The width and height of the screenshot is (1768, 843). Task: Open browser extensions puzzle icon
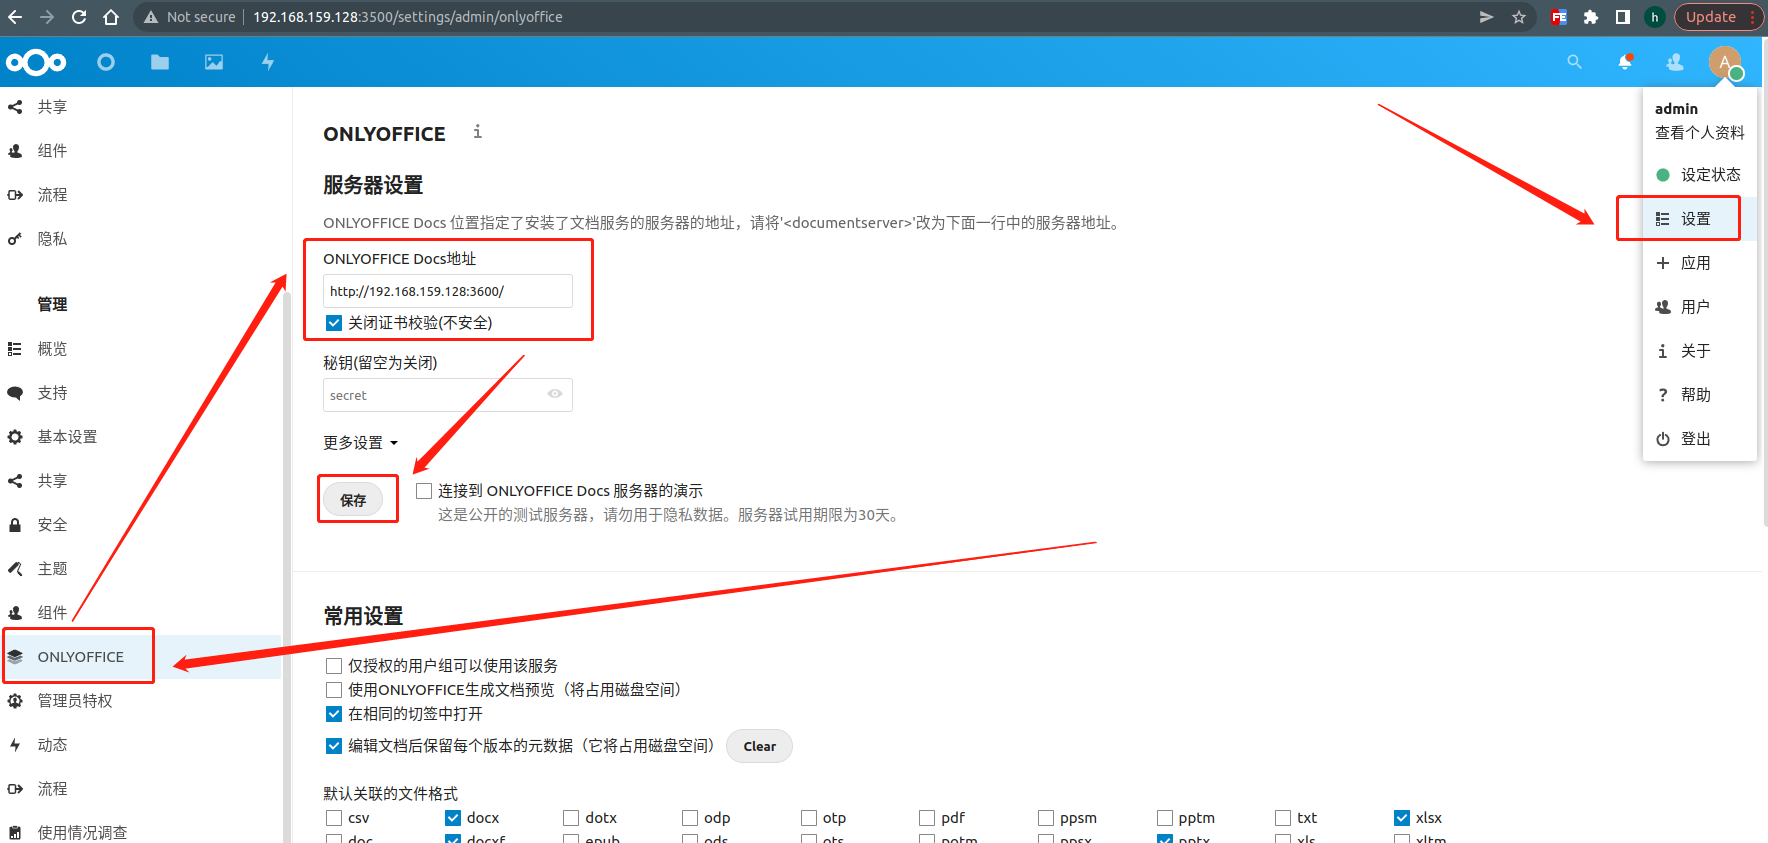(x=1591, y=17)
